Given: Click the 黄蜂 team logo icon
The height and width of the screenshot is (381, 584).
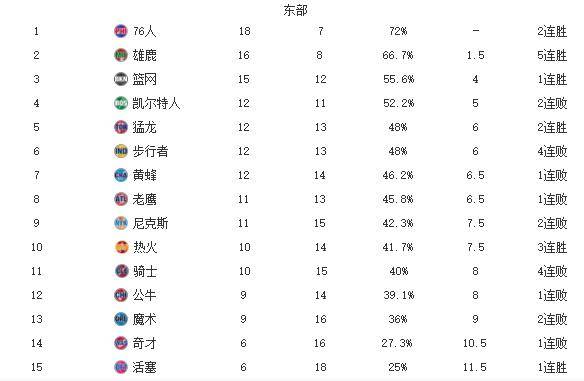Looking at the screenshot, I should [121, 175].
